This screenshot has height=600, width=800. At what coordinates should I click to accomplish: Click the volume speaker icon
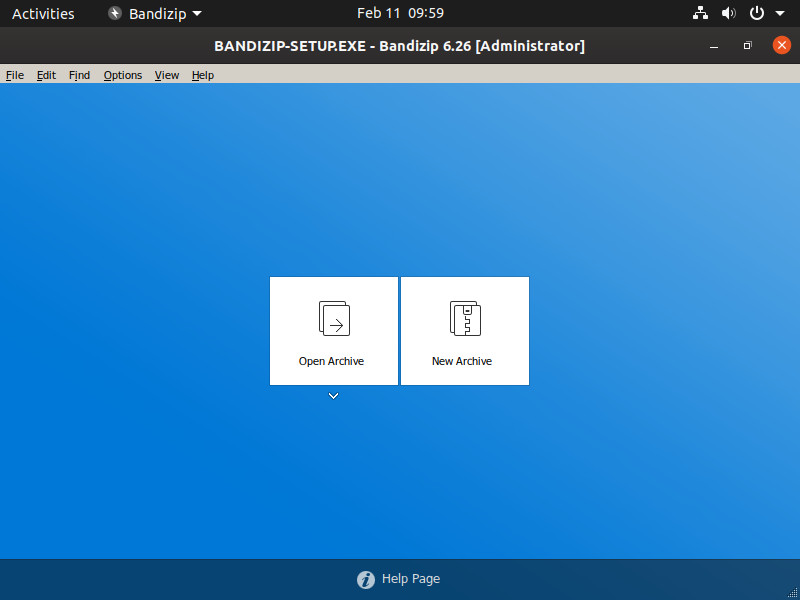tap(728, 14)
